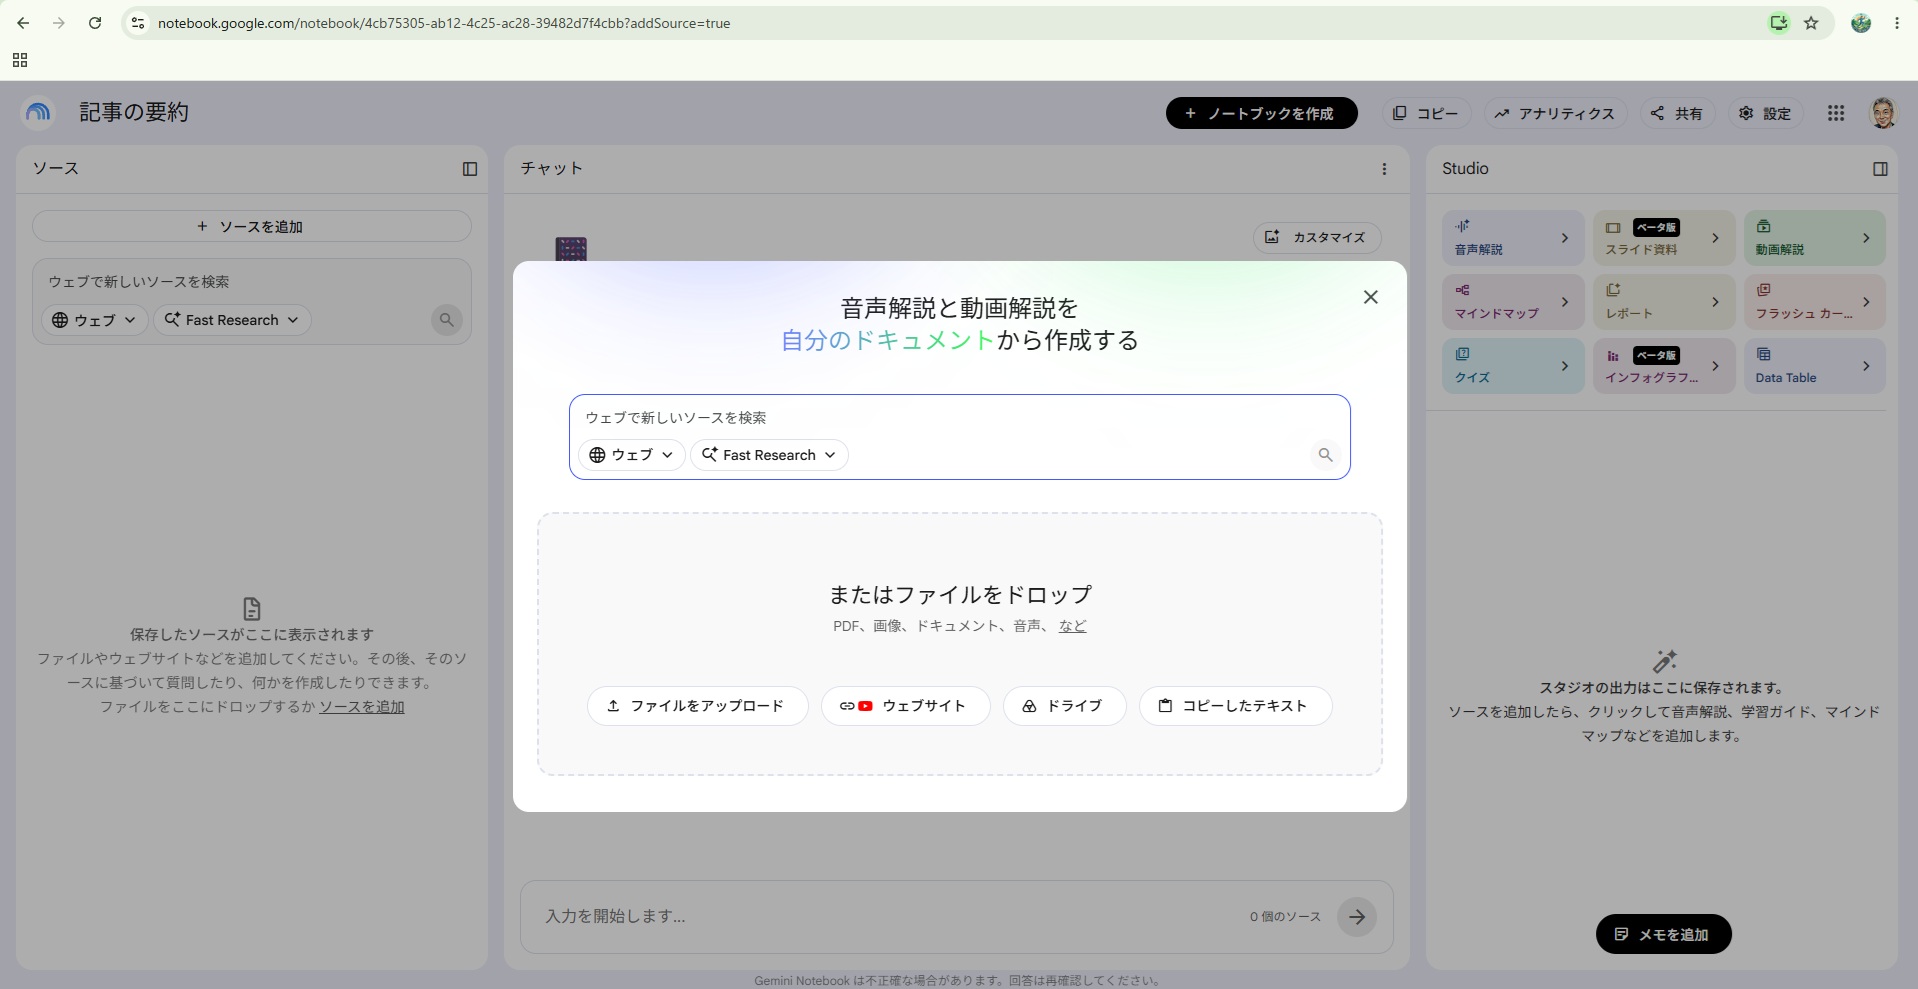This screenshot has height=989, width=1918.
Task: Click the Google account avatar
Action: pos(1882,113)
